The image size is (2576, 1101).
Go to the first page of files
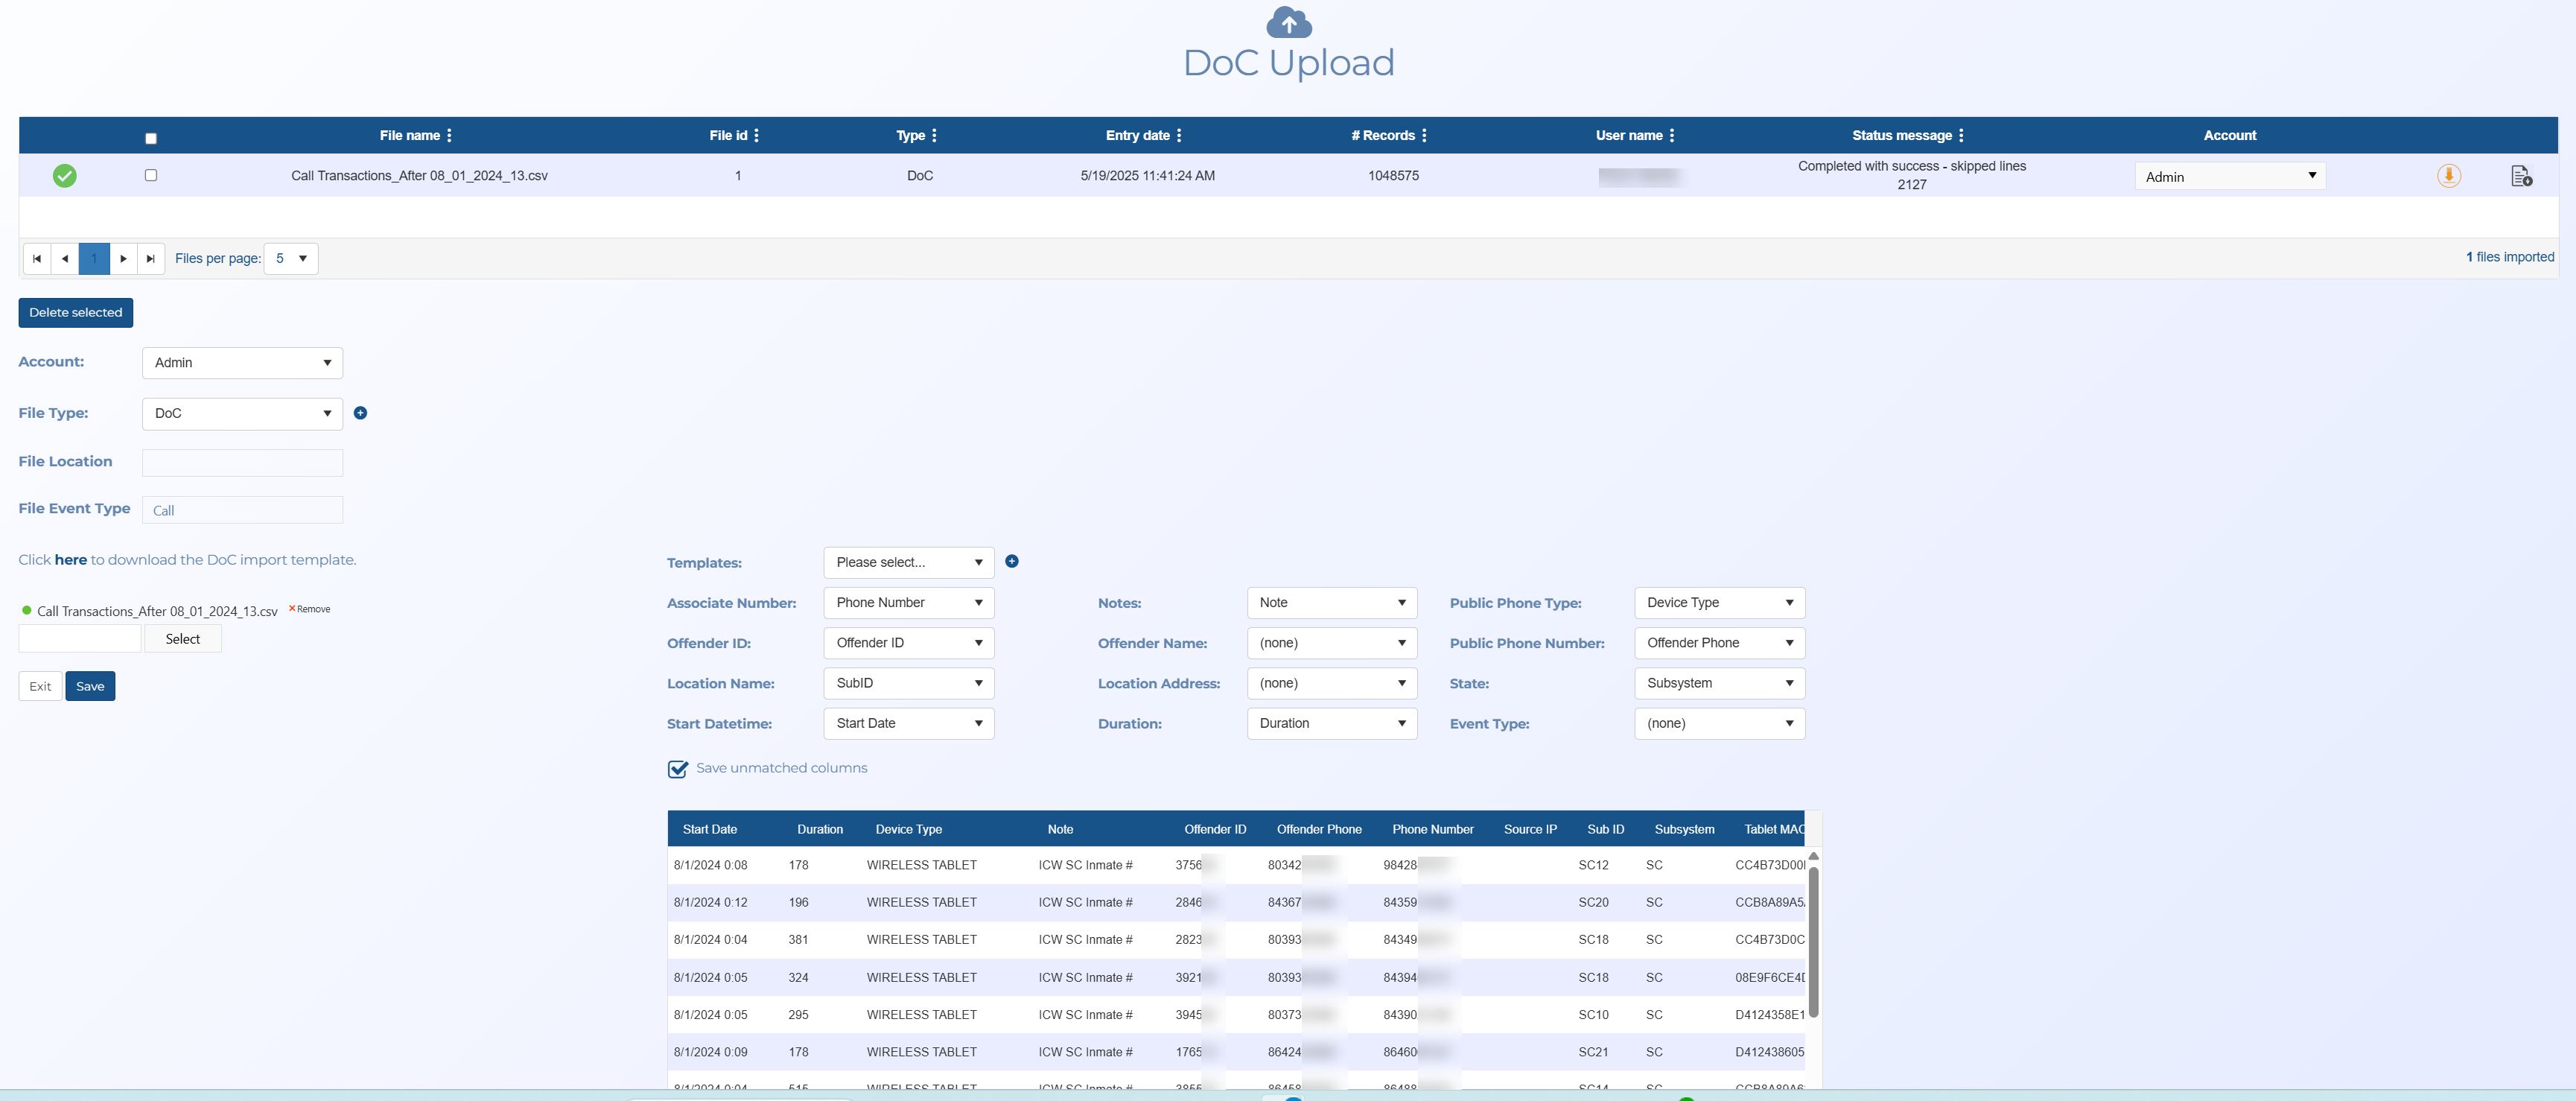(37, 259)
